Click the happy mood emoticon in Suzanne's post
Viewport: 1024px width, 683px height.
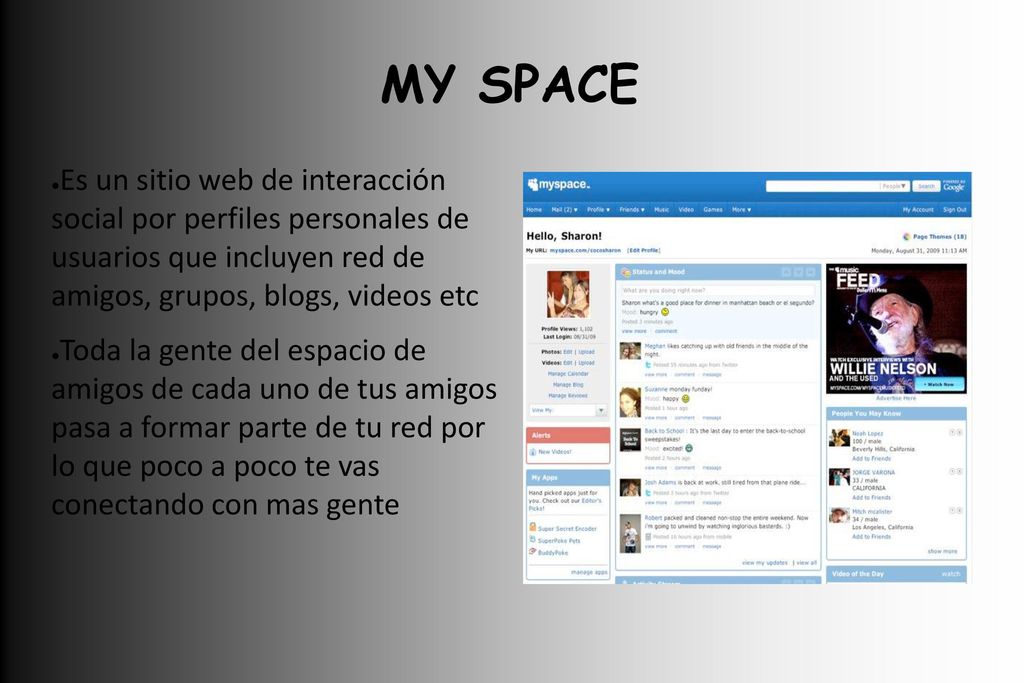pos(685,398)
